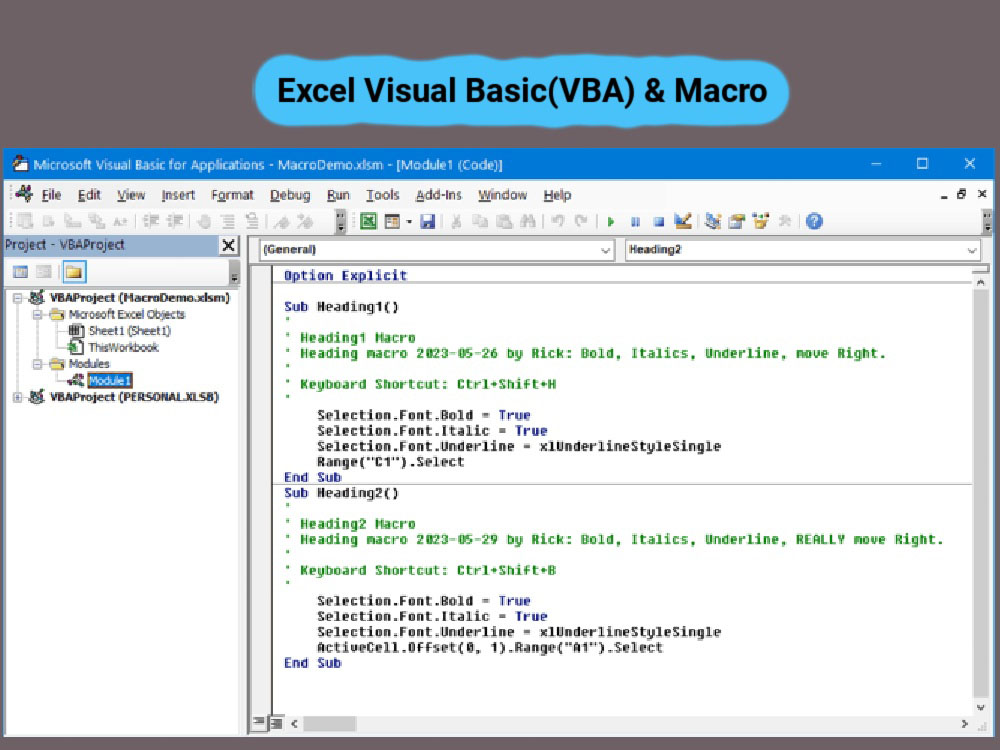The height and width of the screenshot is (750, 1000).
Task: Collapse the Modules folder
Action: click(38, 364)
